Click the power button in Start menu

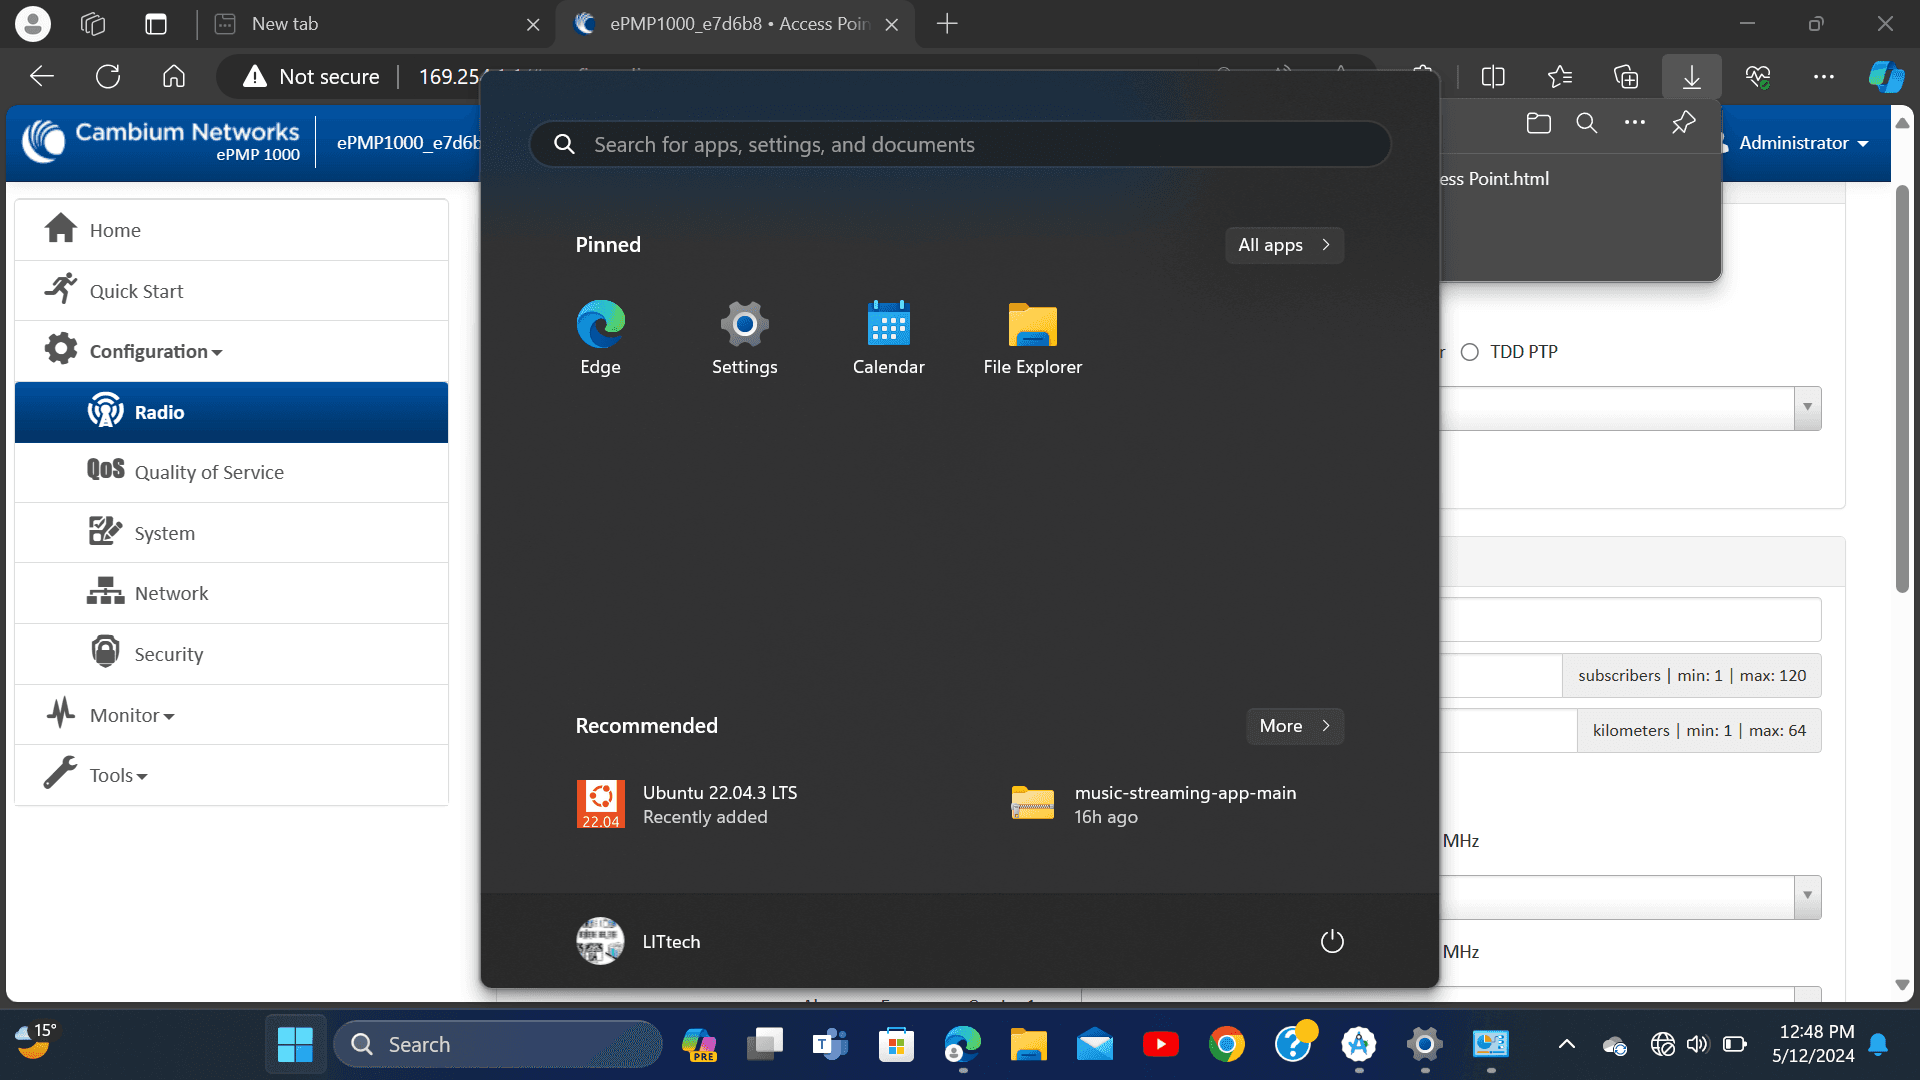coord(1332,941)
